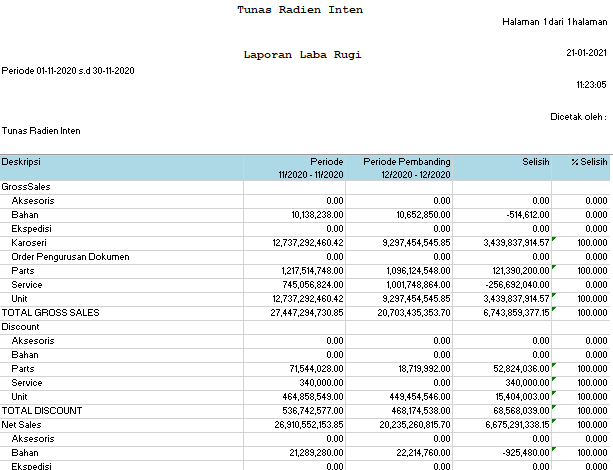Click the value 20,703,435,353.70
This screenshot has height=470, width=613.
pyautogui.click(x=414, y=313)
